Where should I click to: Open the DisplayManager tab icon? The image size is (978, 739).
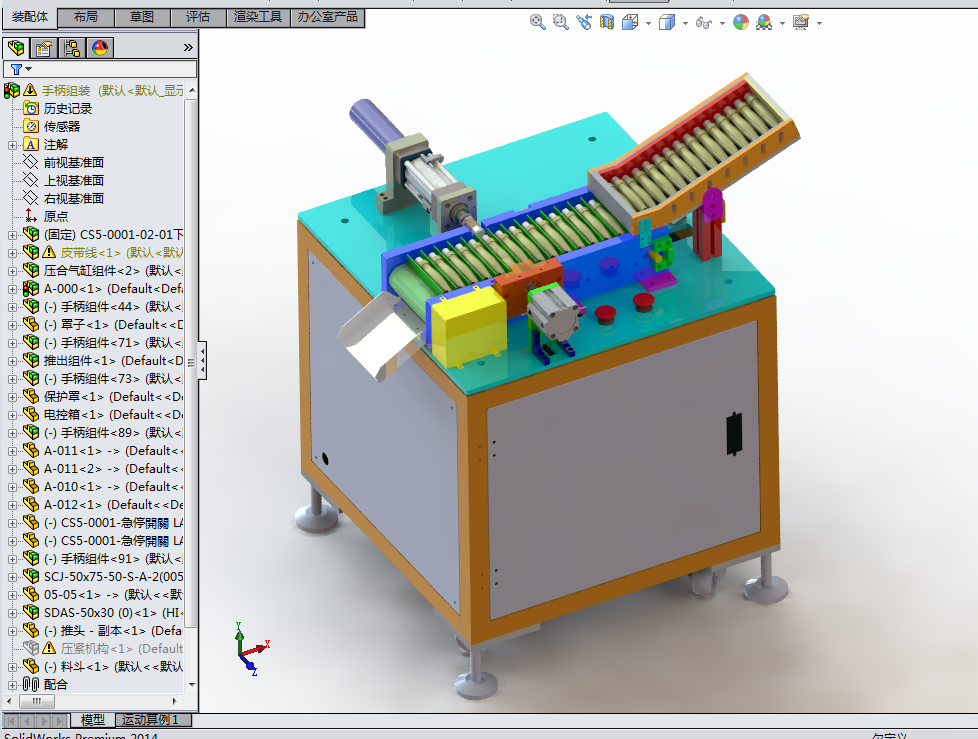coord(100,47)
